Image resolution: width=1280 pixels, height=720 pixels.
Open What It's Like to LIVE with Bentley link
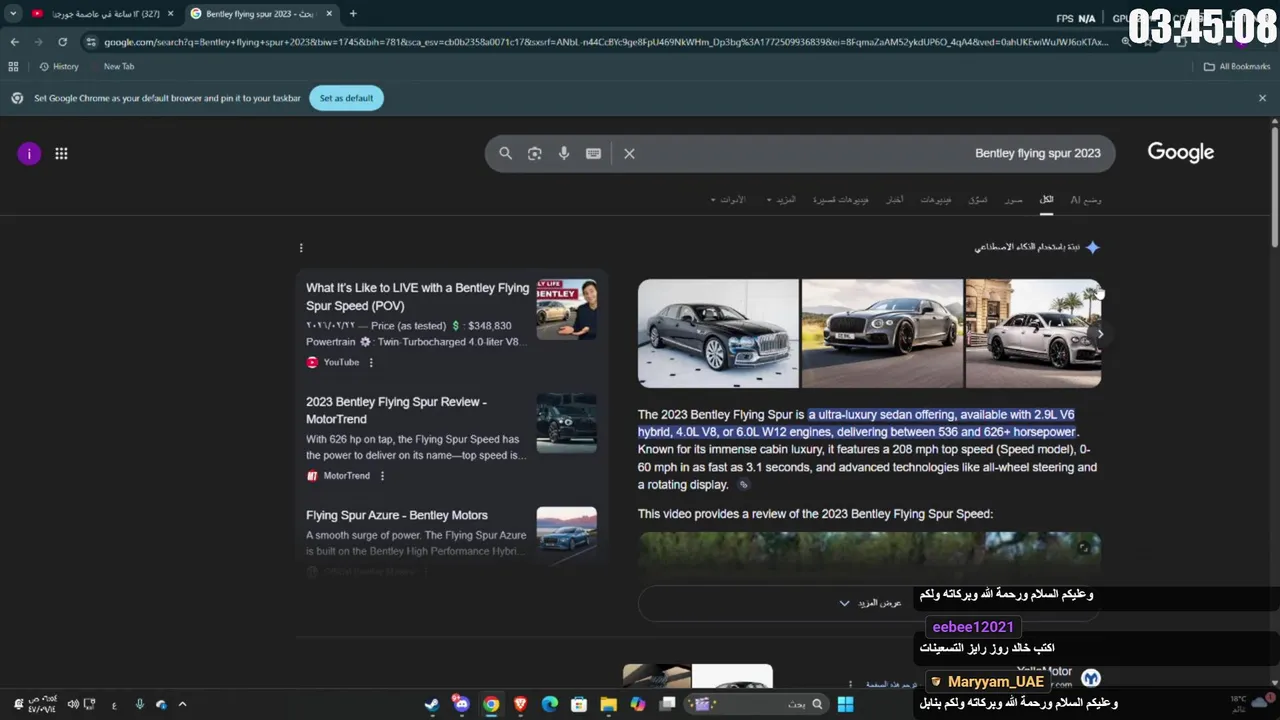[417, 297]
